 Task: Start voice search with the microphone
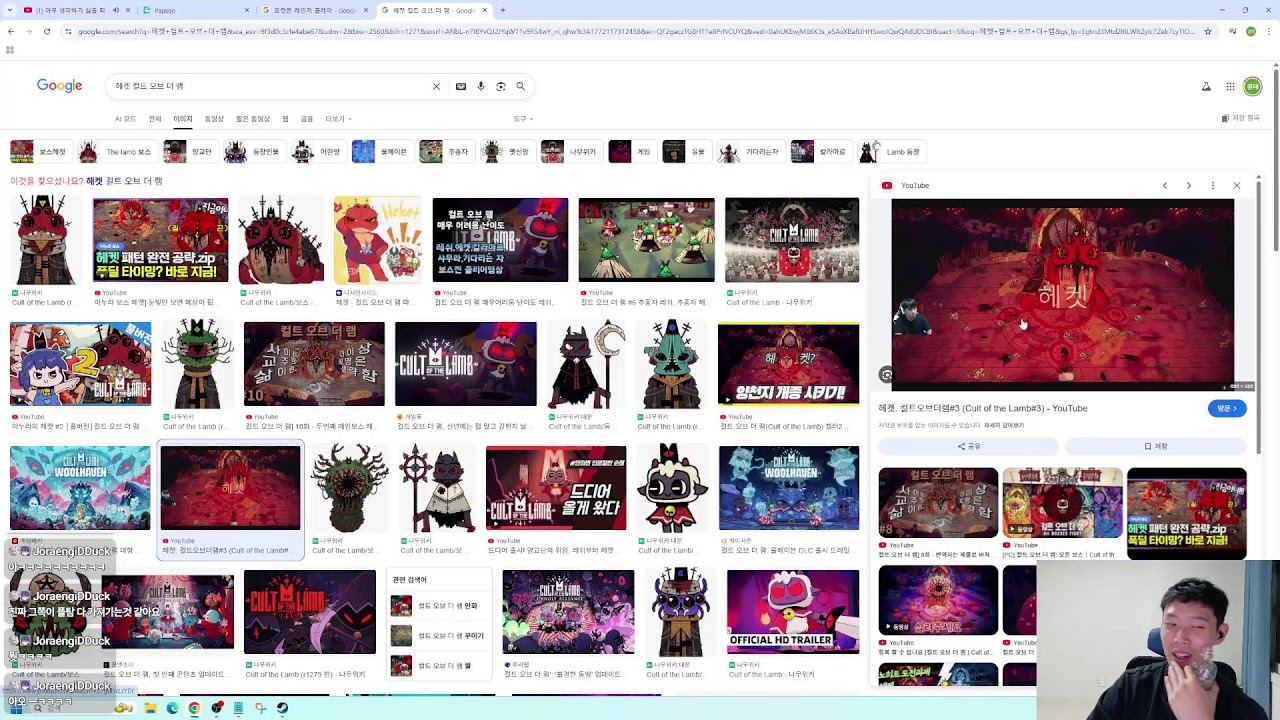[481, 86]
